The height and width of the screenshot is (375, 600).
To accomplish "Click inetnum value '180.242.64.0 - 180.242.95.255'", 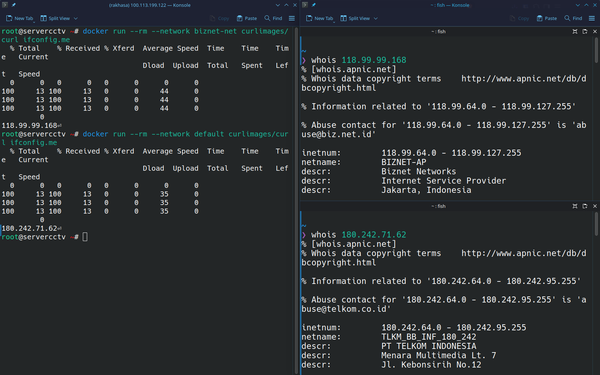I will coord(454,328).
